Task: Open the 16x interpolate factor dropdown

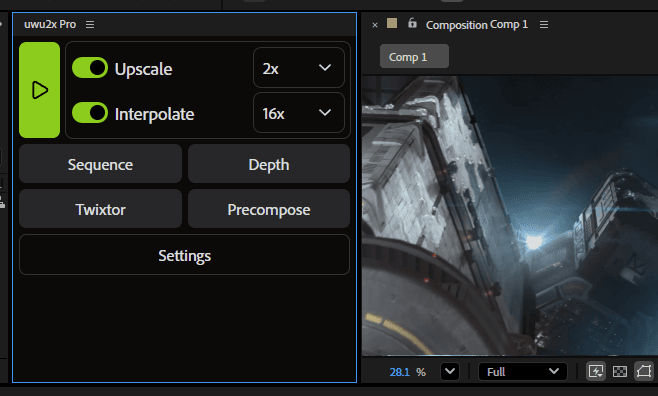Action: 299,112
